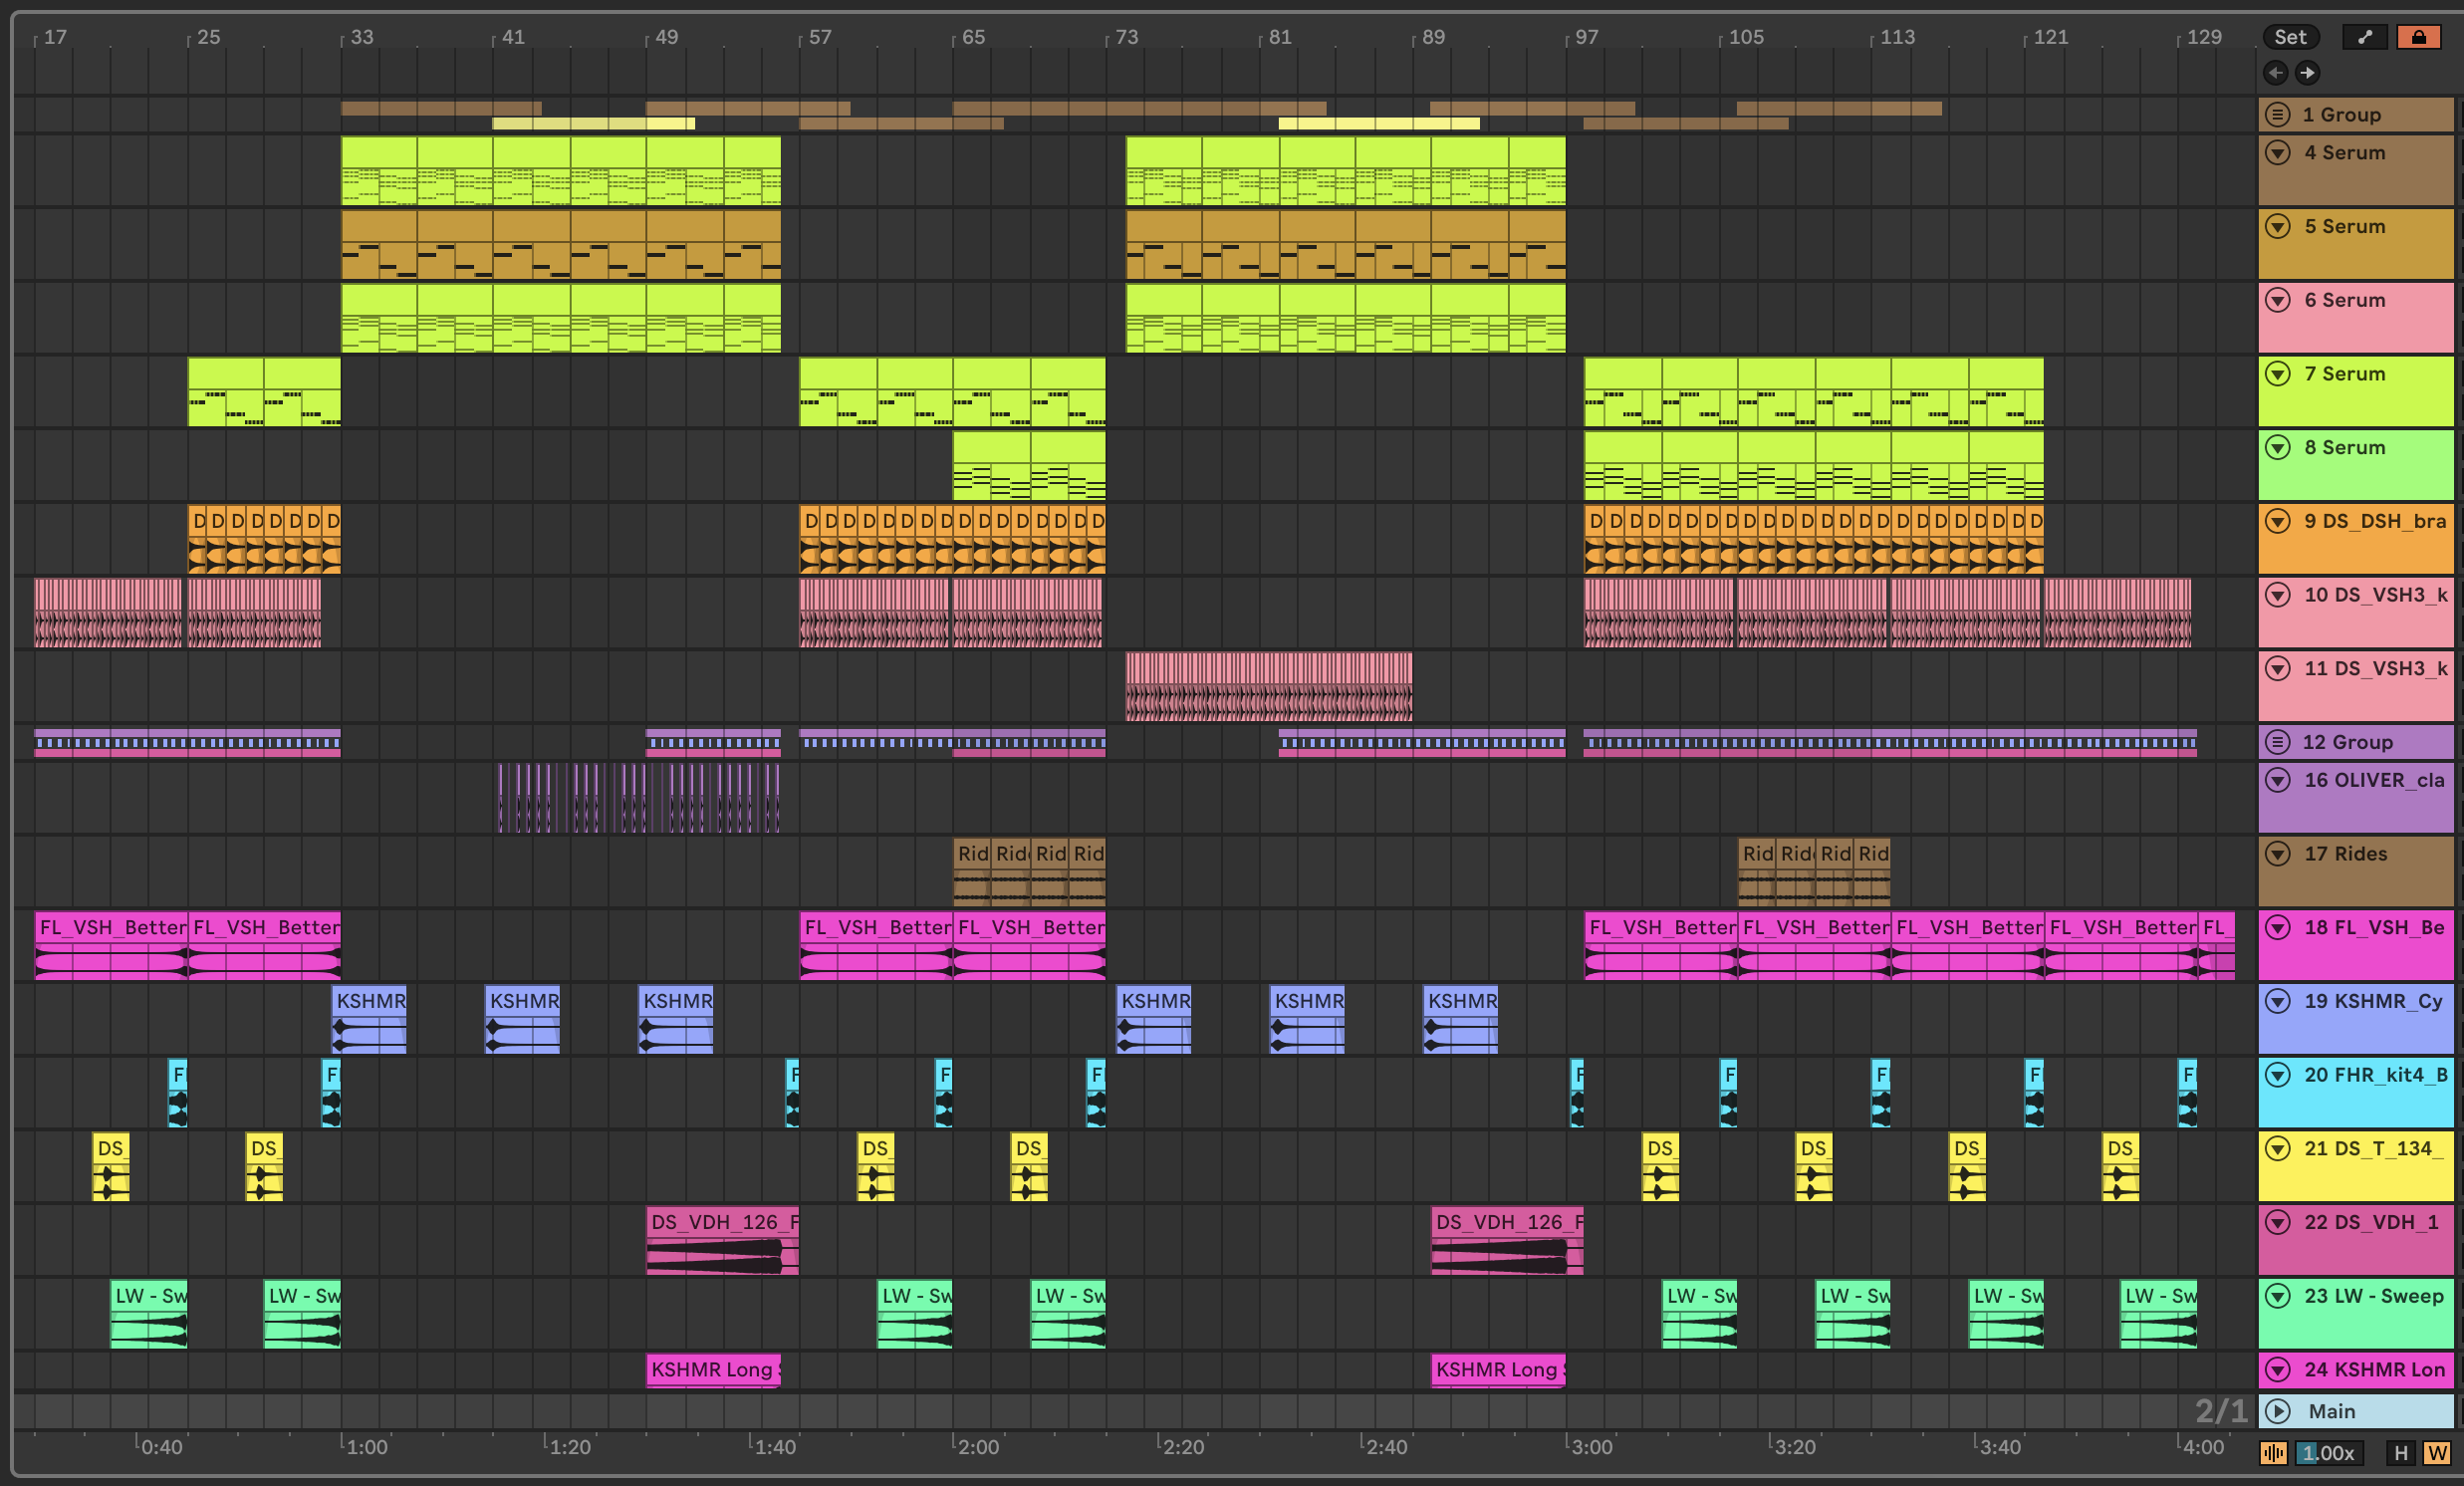Collapse the 17 Rides track
The height and width of the screenshot is (1486, 2464).
2277,854
